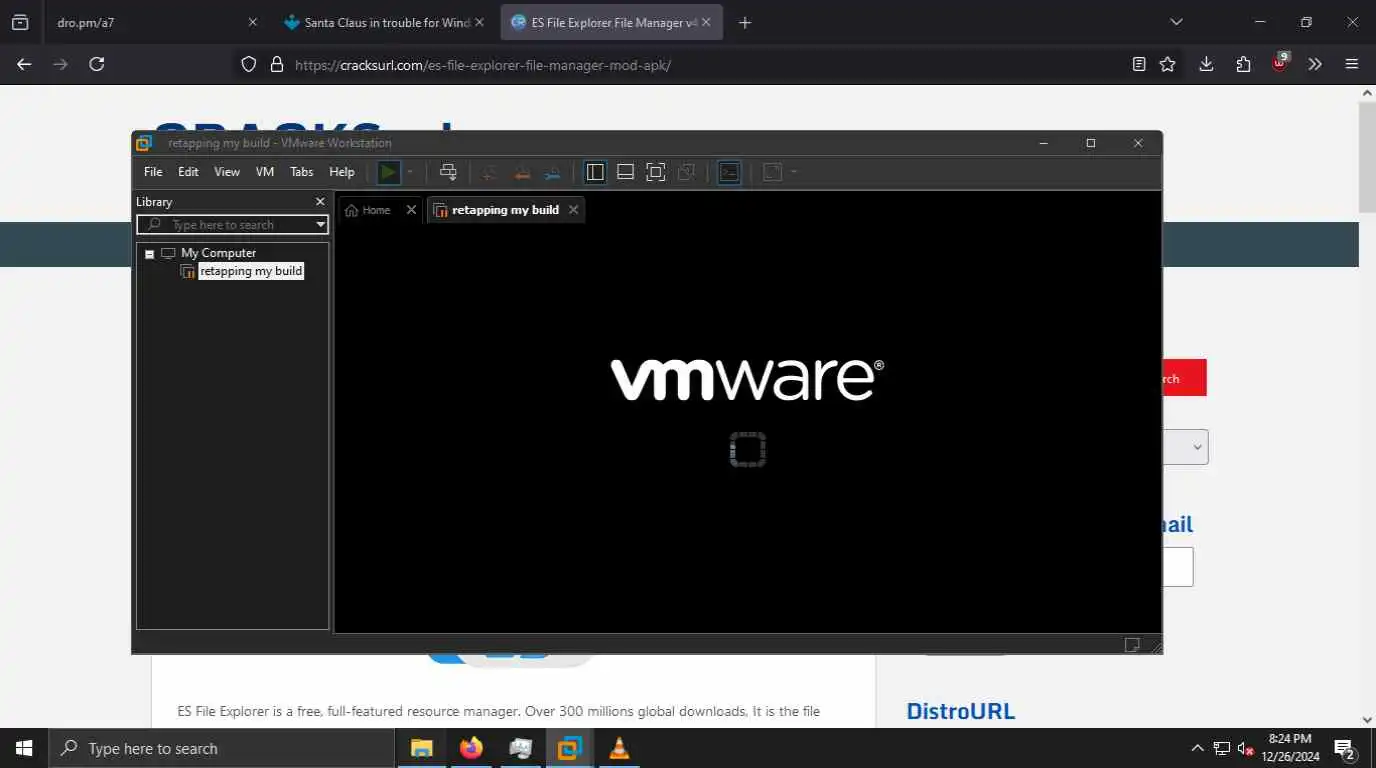Open the Windows Start menu

pyautogui.click(x=23, y=748)
